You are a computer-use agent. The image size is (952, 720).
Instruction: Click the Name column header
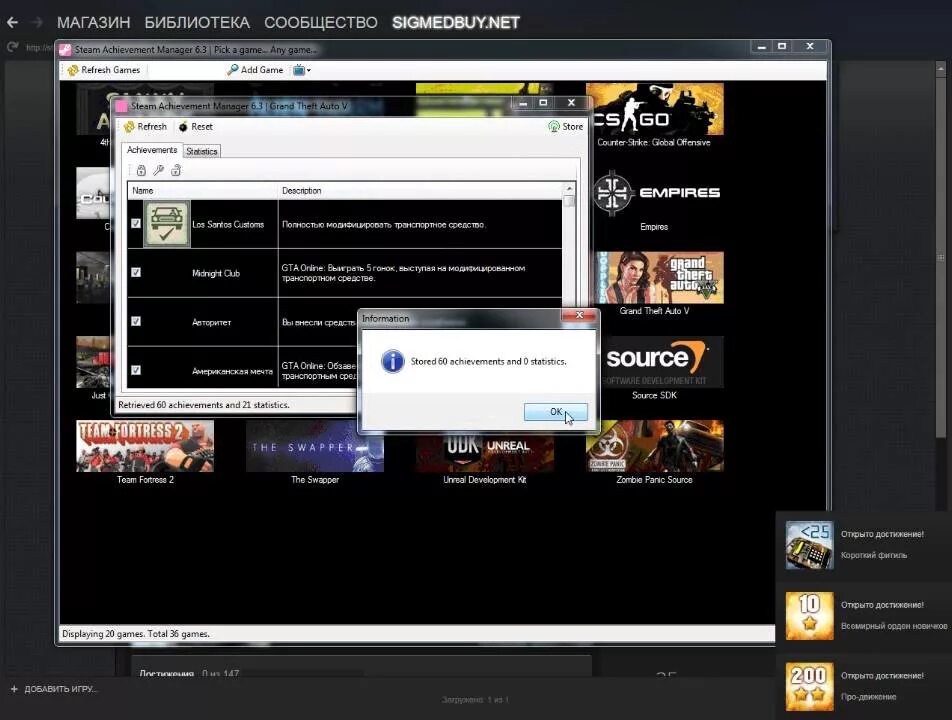pos(203,191)
